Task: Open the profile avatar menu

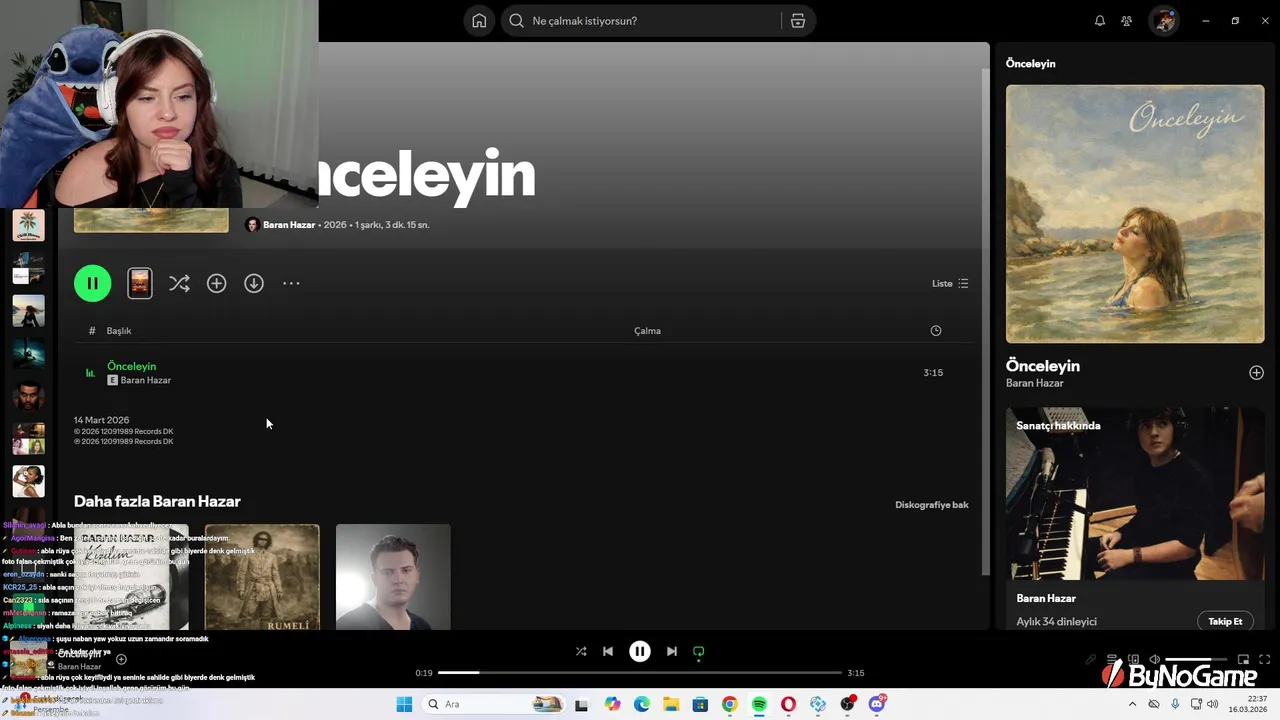Action: point(1164,21)
